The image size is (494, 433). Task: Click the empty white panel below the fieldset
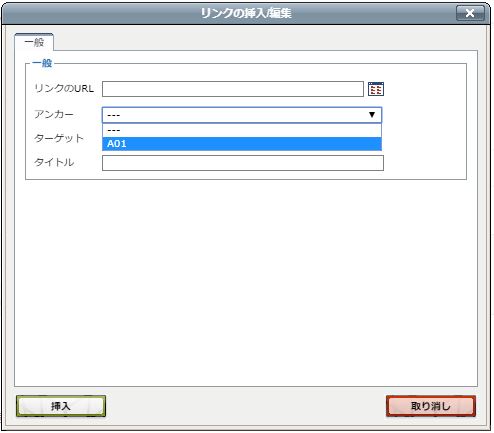(x=246, y=283)
